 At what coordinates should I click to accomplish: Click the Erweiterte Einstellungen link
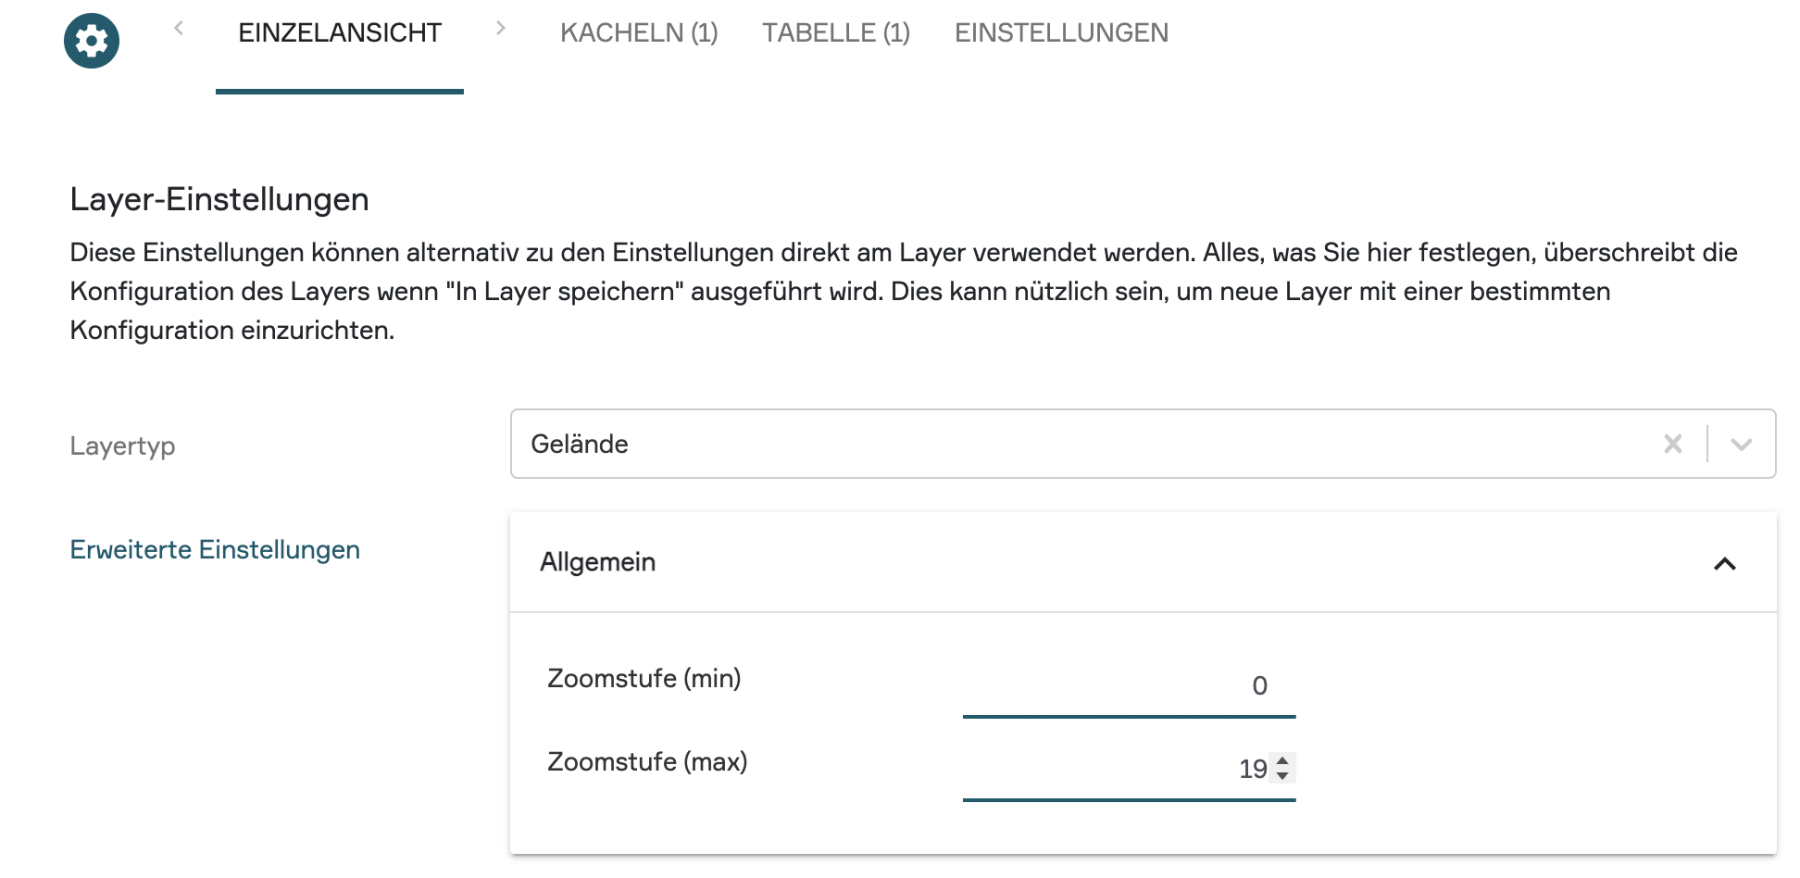[215, 550]
